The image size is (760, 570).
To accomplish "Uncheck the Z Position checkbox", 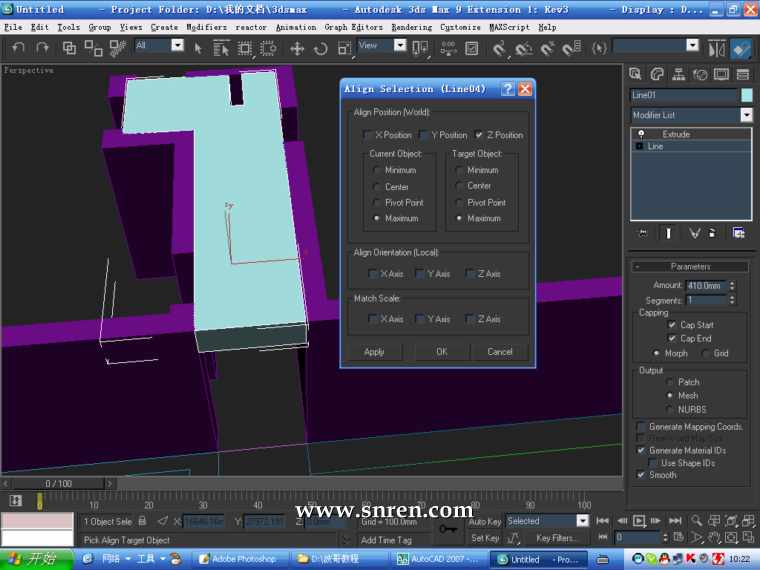I will pos(480,135).
